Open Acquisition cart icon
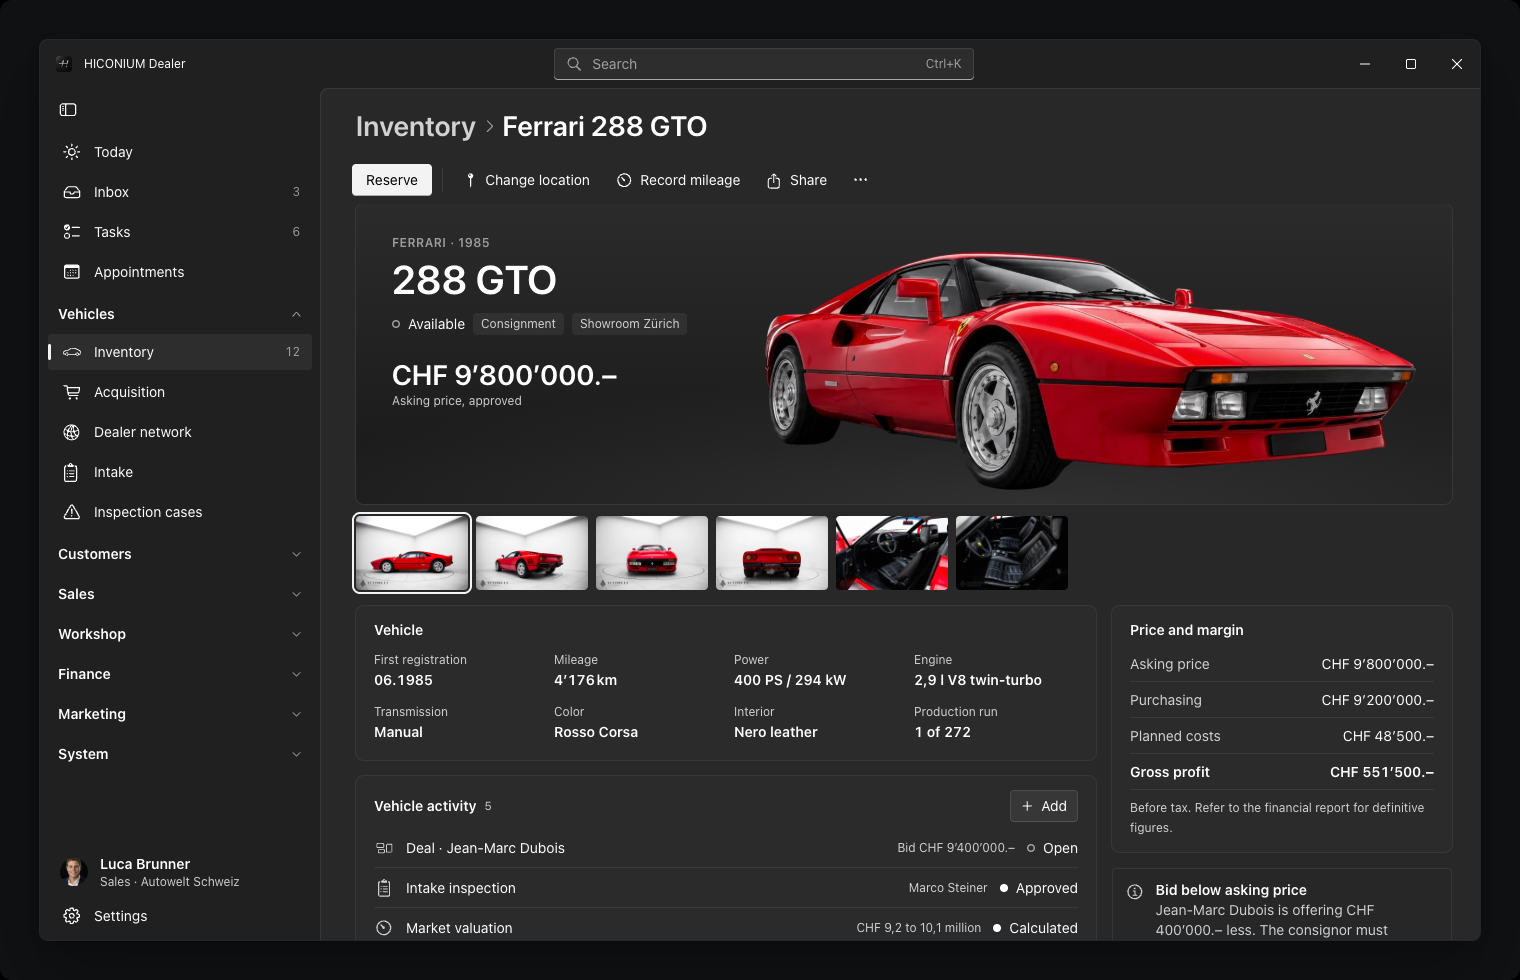 [x=72, y=392]
